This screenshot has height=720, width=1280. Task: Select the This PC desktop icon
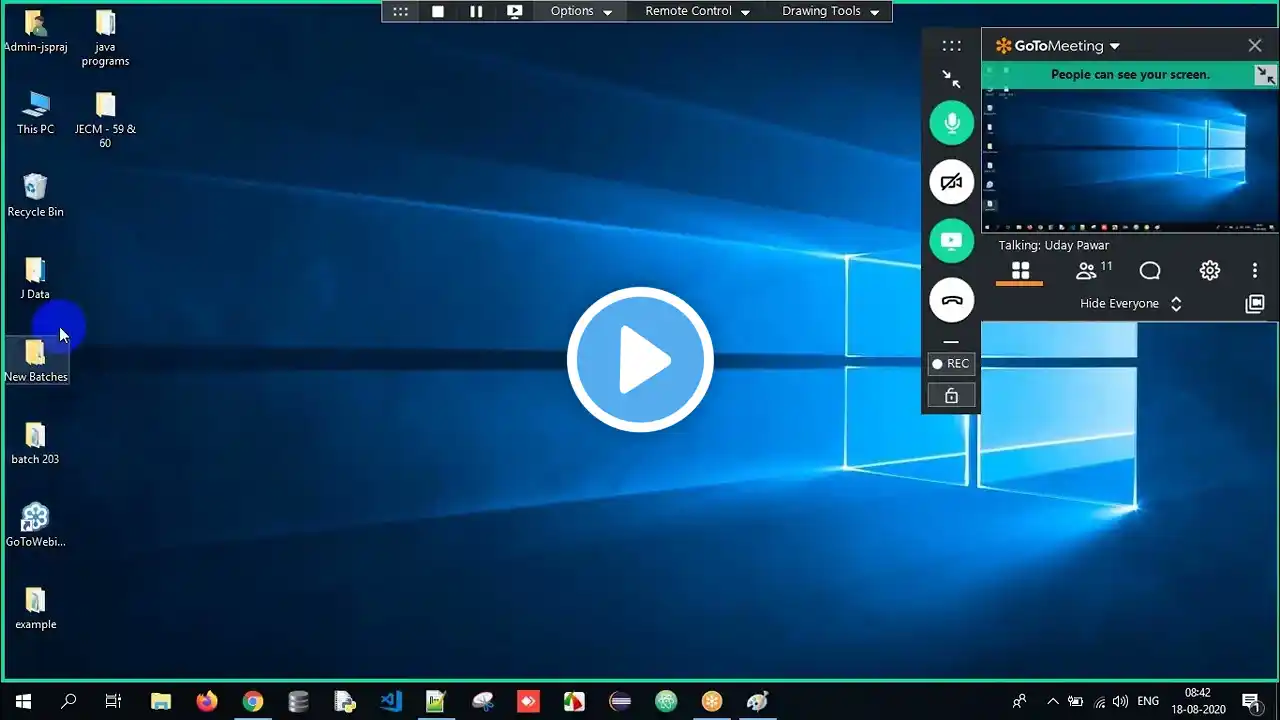coord(36,113)
